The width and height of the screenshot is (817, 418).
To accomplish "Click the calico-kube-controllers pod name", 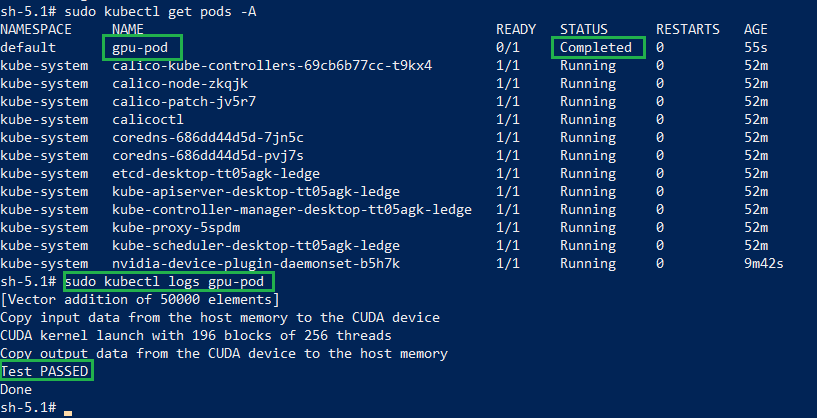I will pos(272,65).
